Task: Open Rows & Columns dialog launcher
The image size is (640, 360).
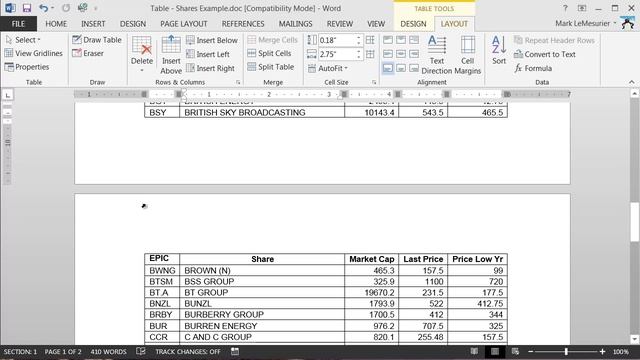Action: point(238,82)
